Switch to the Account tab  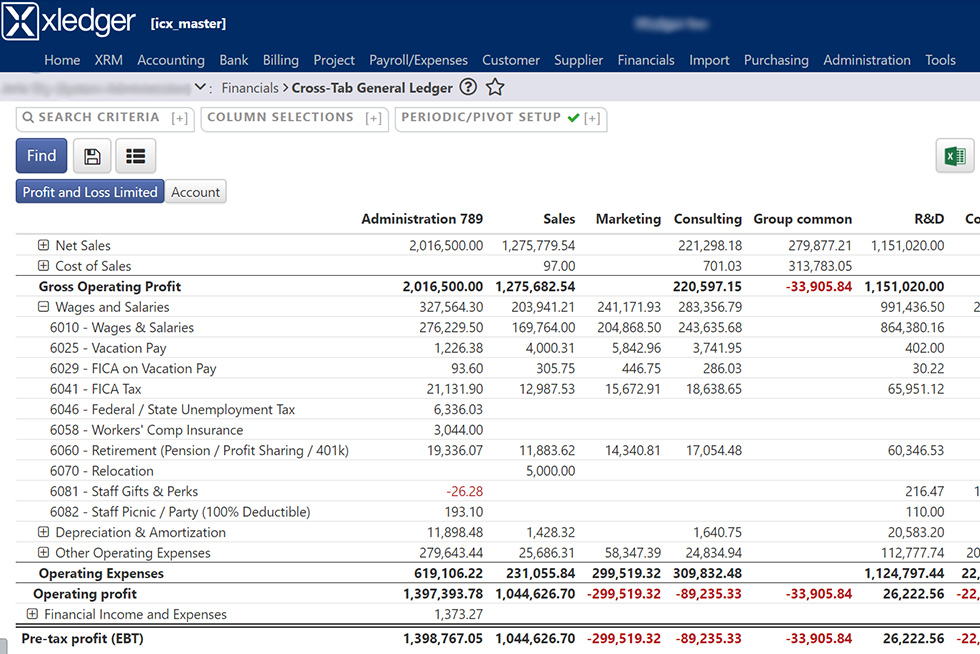[196, 192]
